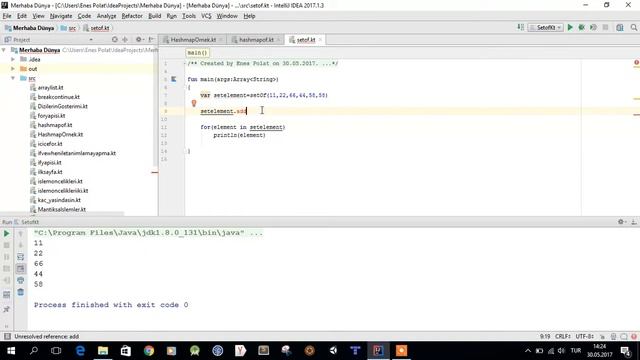Image resolution: width=640 pixels, height=360 pixels.
Task: Click the UTF-8 encoding in the status bar
Action: tap(584, 336)
